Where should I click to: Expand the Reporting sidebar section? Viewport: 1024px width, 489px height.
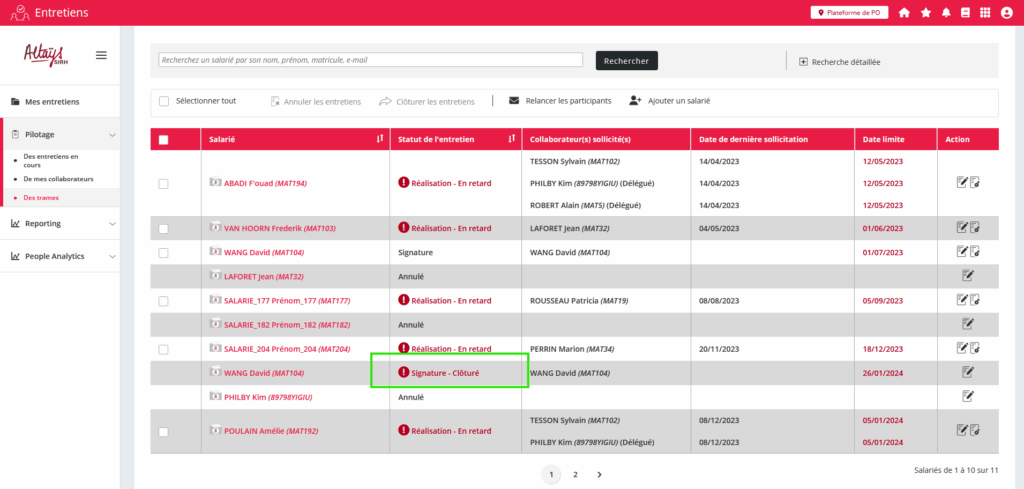click(112, 223)
